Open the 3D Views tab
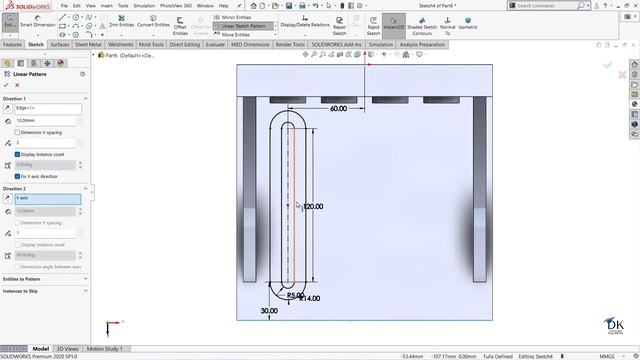The width and height of the screenshot is (640, 360). 67,349
